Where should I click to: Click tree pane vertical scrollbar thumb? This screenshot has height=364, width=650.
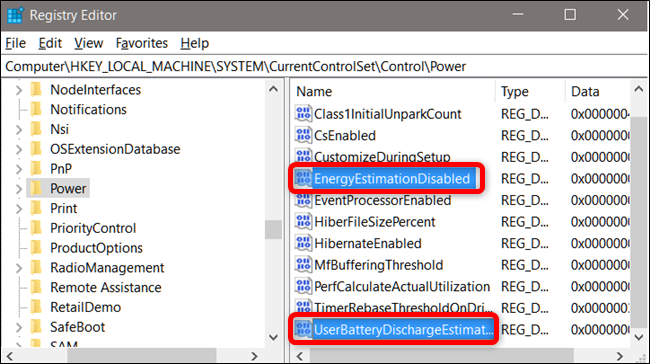point(273,229)
